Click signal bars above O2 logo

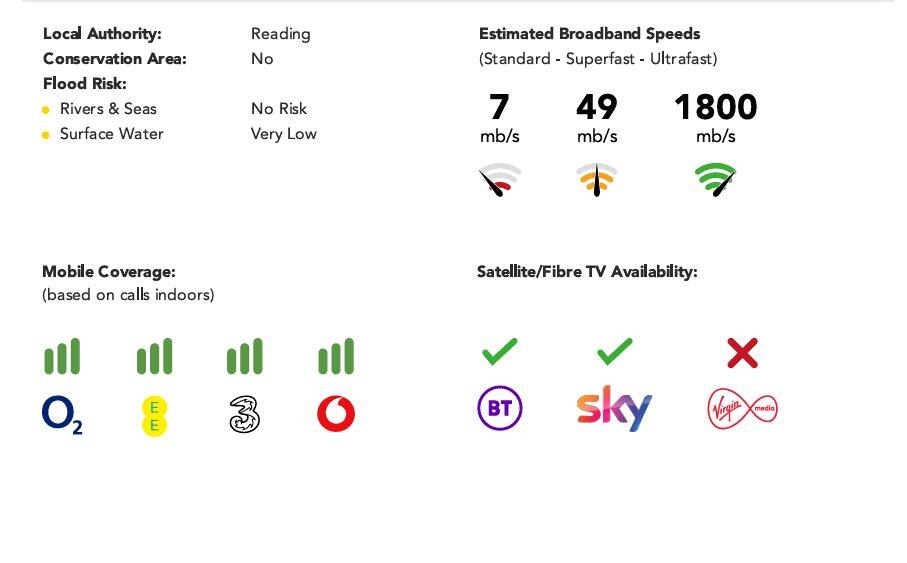coord(62,357)
